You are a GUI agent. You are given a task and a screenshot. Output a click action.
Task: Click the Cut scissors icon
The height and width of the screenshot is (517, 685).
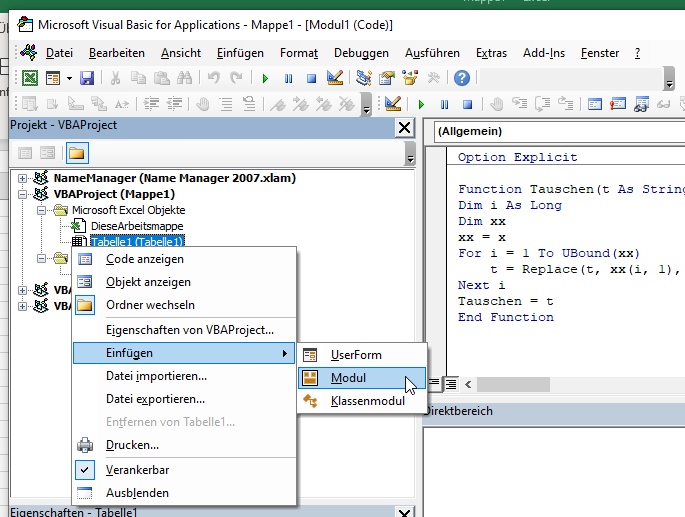[115, 79]
